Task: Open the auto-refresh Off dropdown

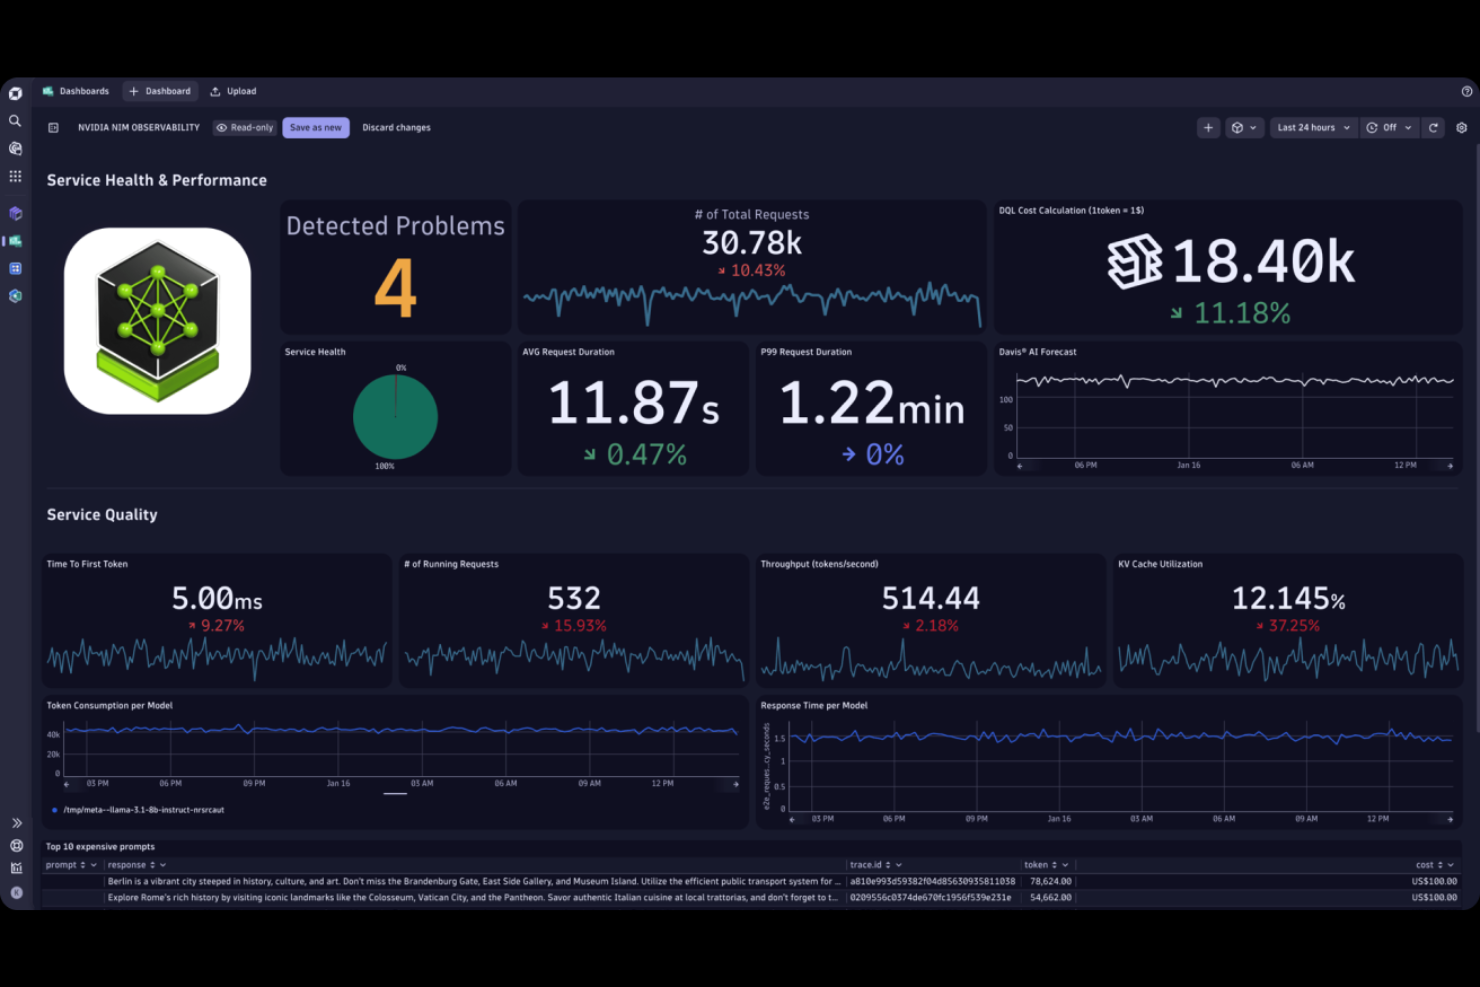Action: tap(1389, 127)
